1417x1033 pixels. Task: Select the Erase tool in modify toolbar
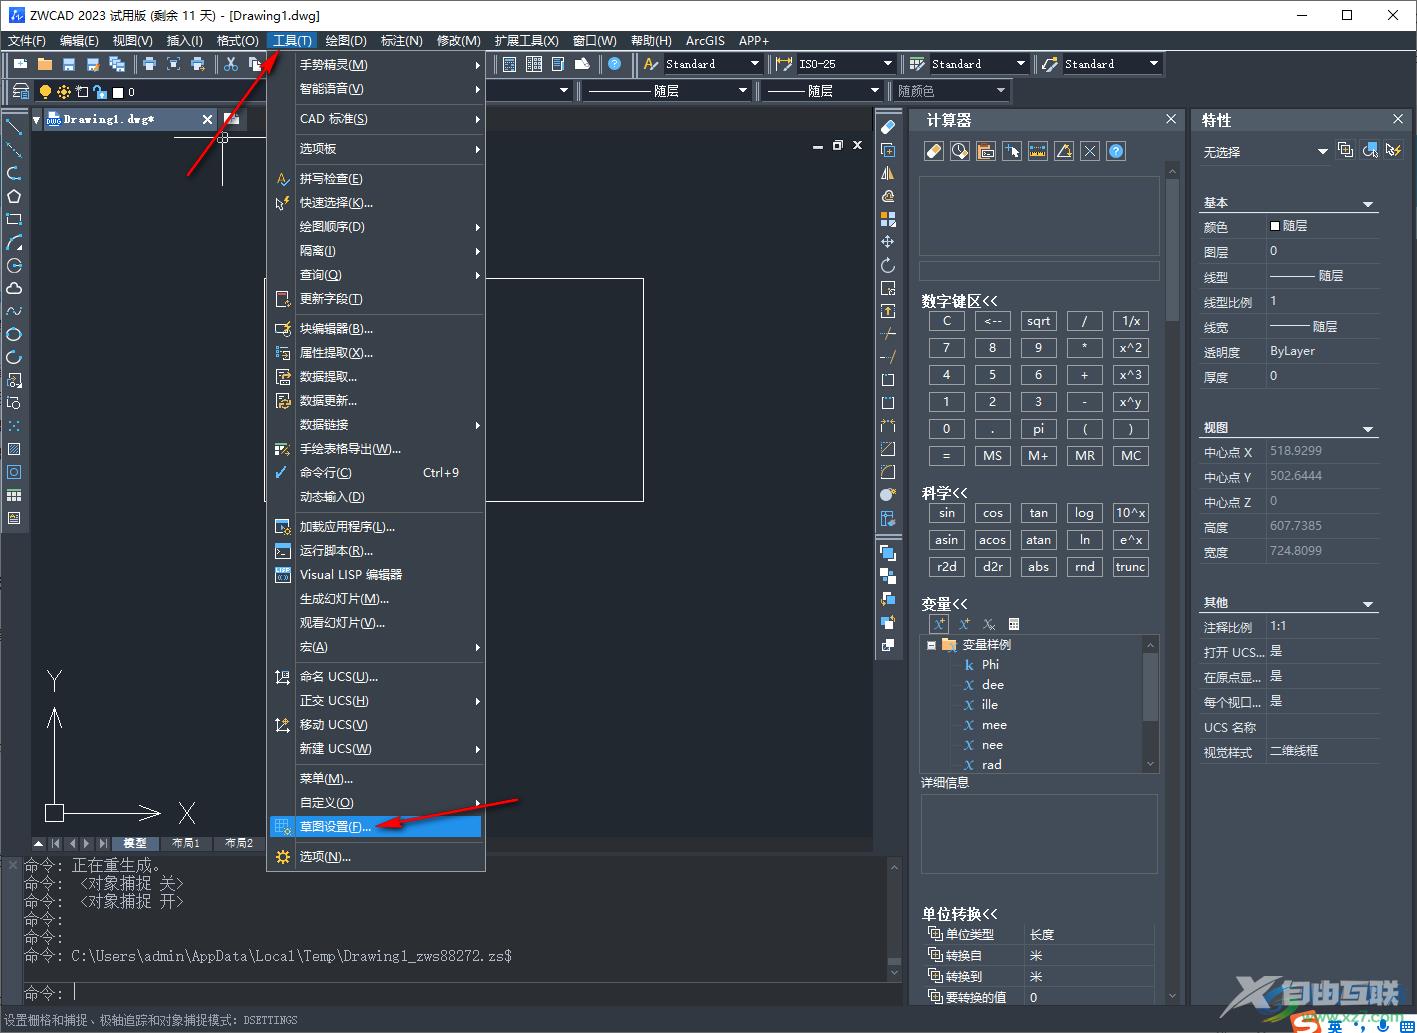887,127
